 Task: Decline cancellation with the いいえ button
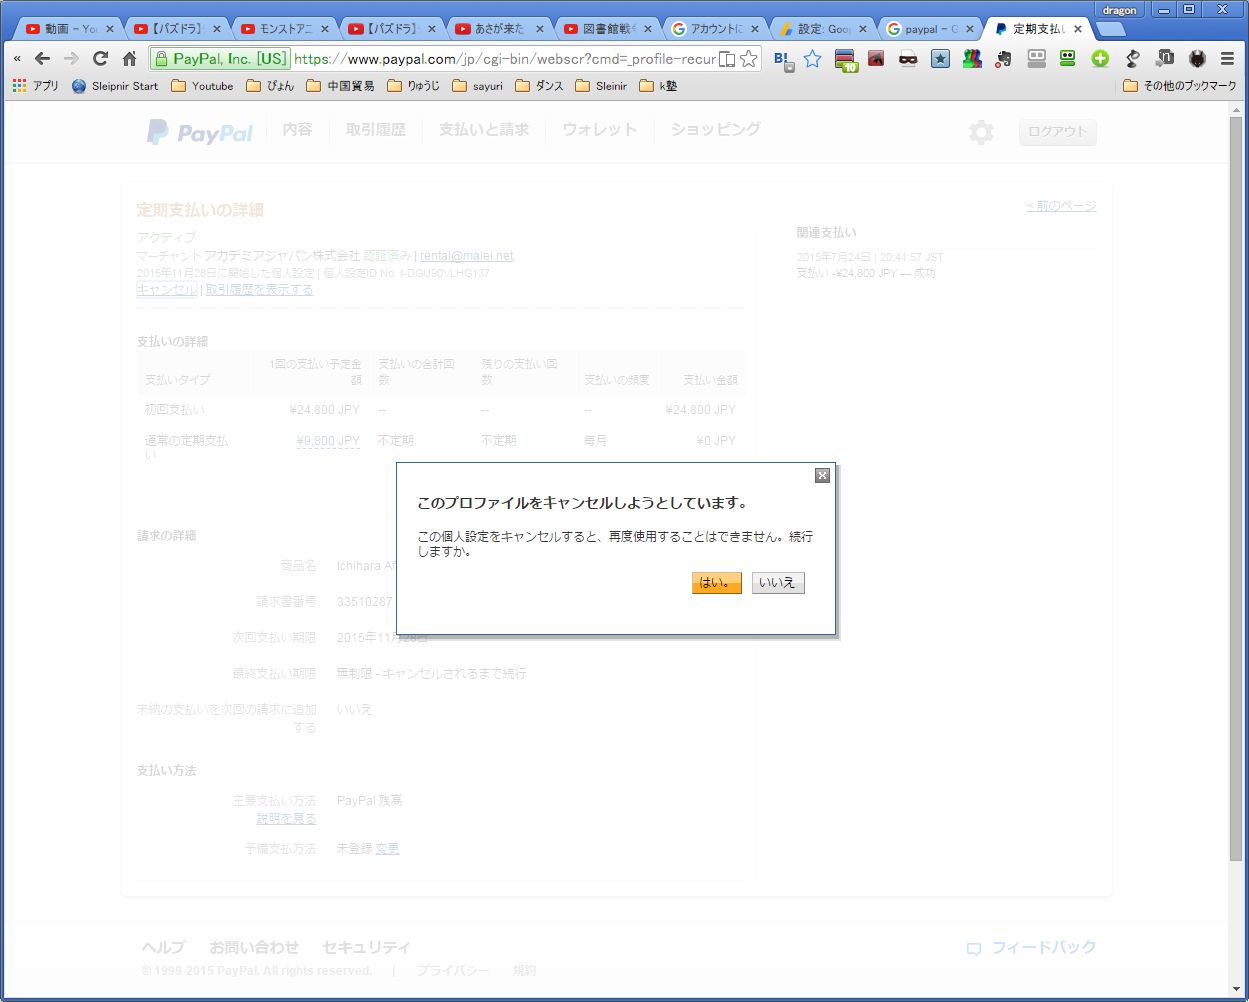(777, 583)
